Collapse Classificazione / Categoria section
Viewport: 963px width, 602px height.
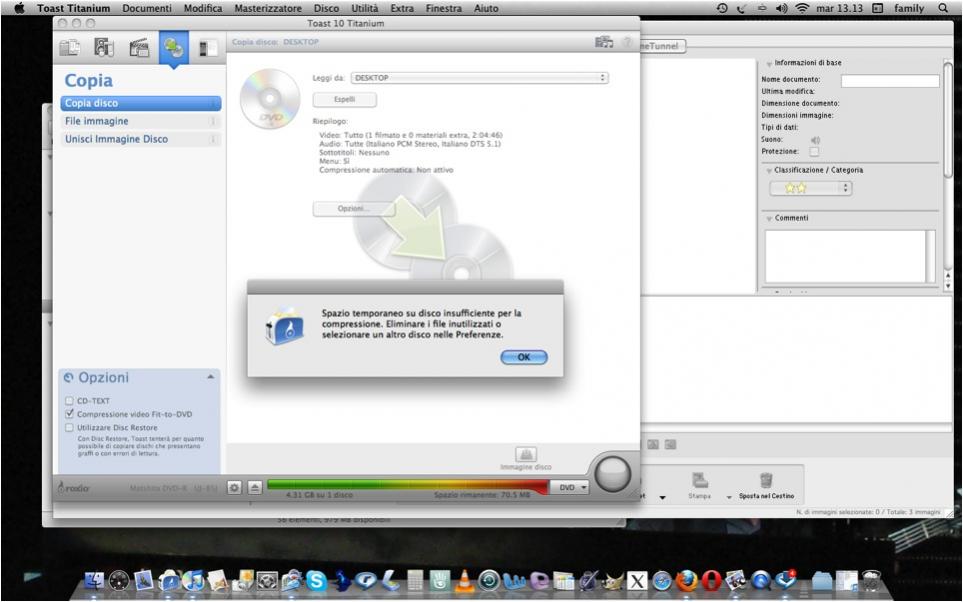pos(769,171)
